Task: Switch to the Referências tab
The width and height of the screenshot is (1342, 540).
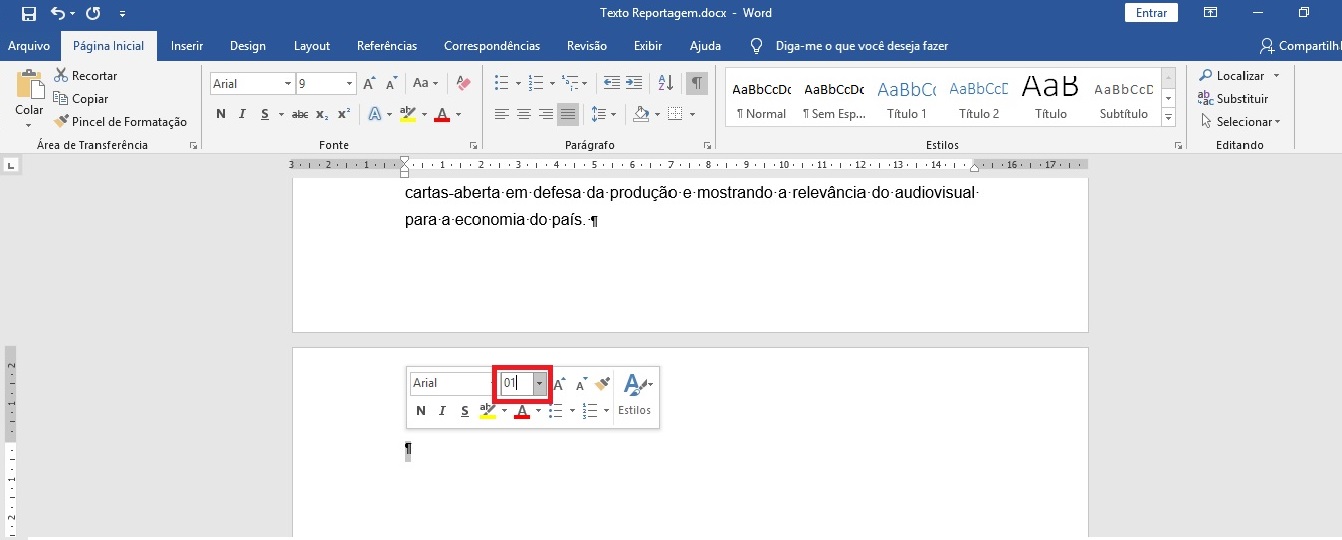Action: pyautogui.click(x=387, y=46)
